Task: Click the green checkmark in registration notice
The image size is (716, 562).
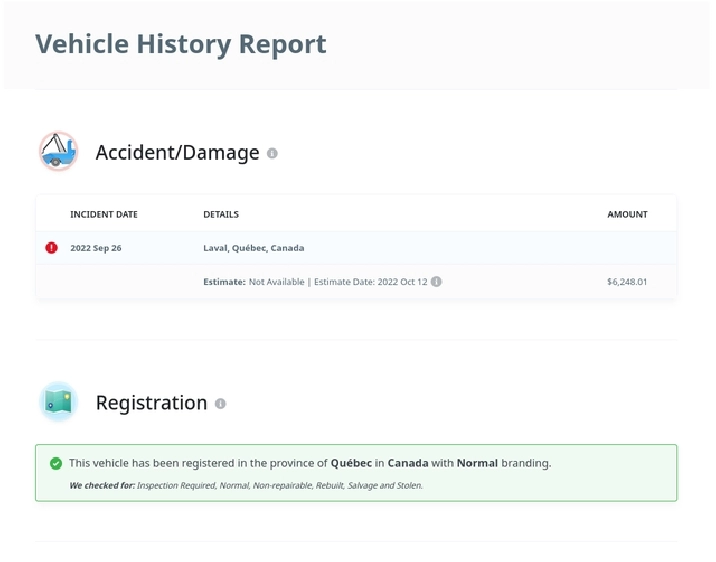Action: (56, 463)
